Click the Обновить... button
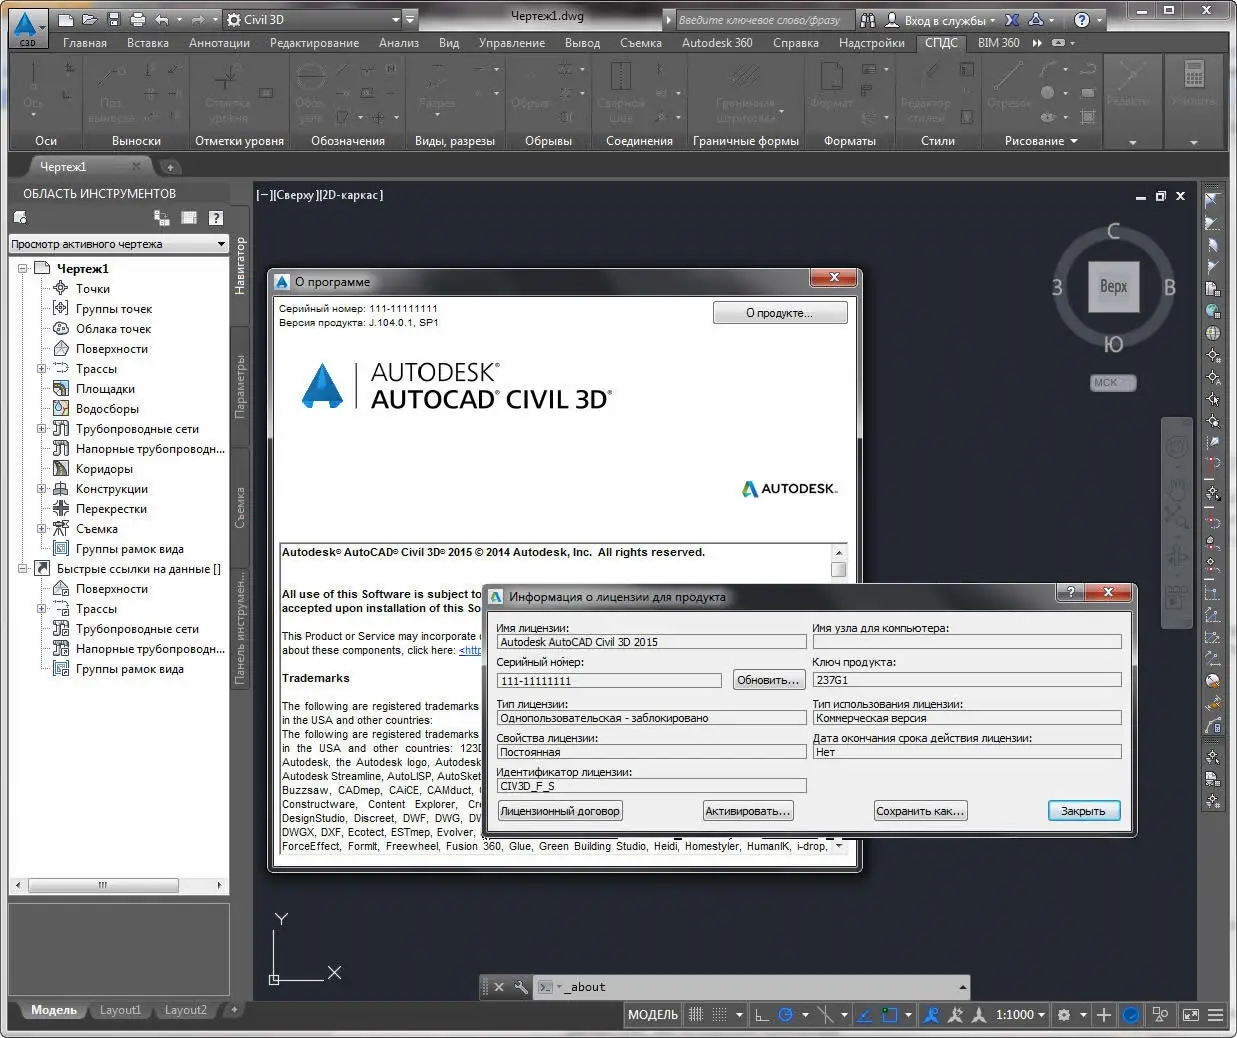This screenshot has width=1237, height=1038. point(768,680)
